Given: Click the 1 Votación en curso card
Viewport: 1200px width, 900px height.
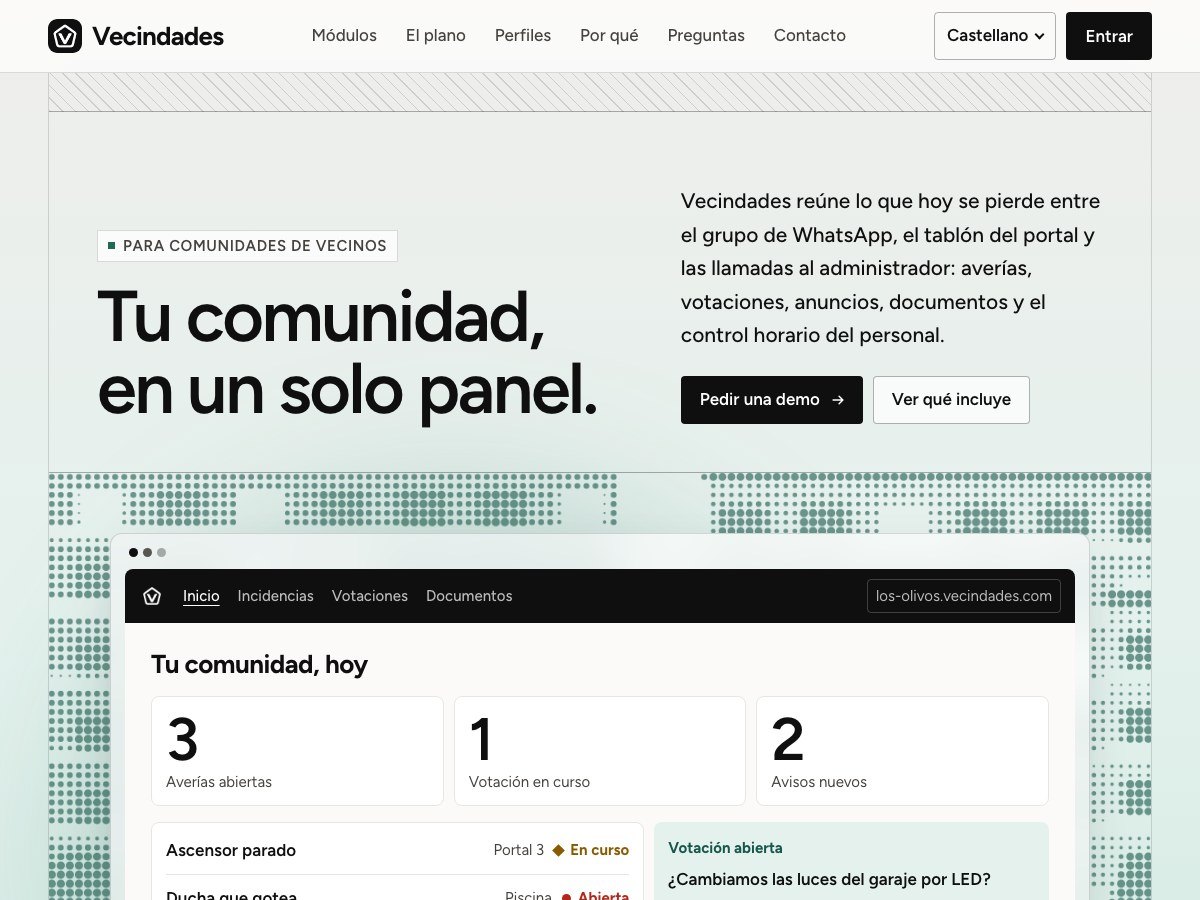Looking at the screenshot, I should point(600,751).
